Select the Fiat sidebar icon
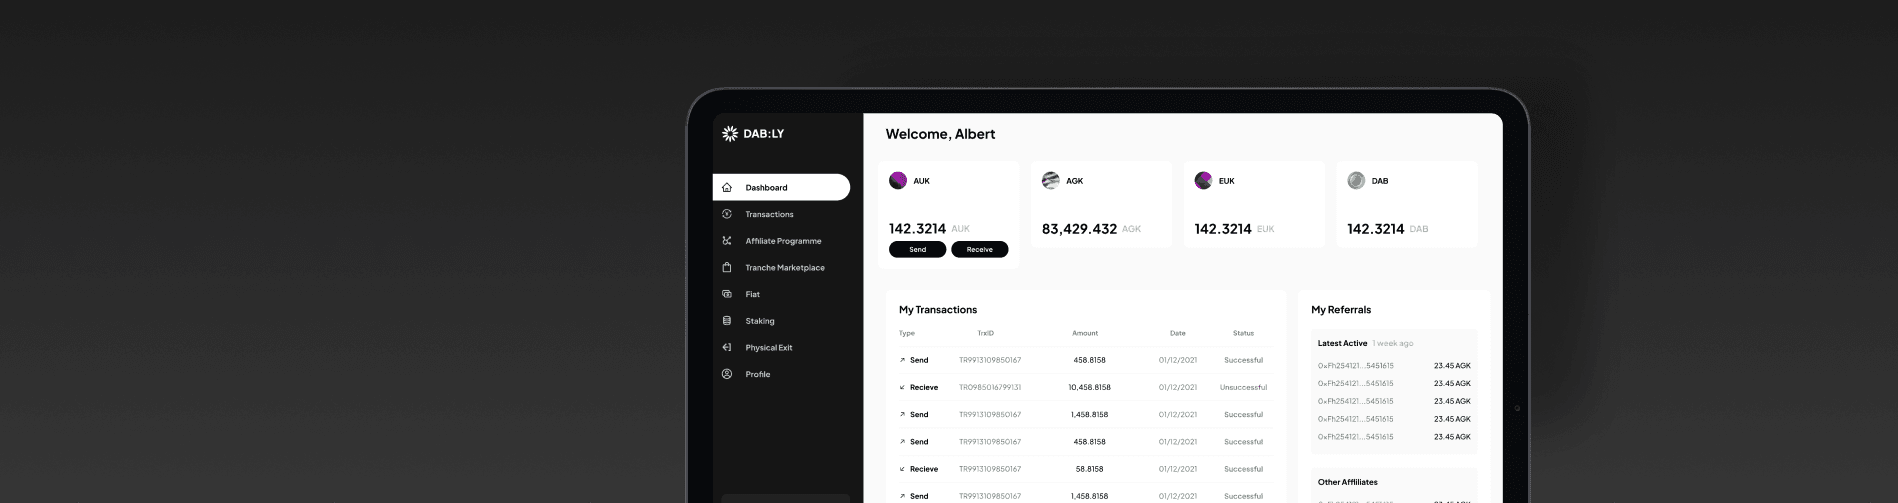Viewport: 1898px width, 503px height. 727,294
